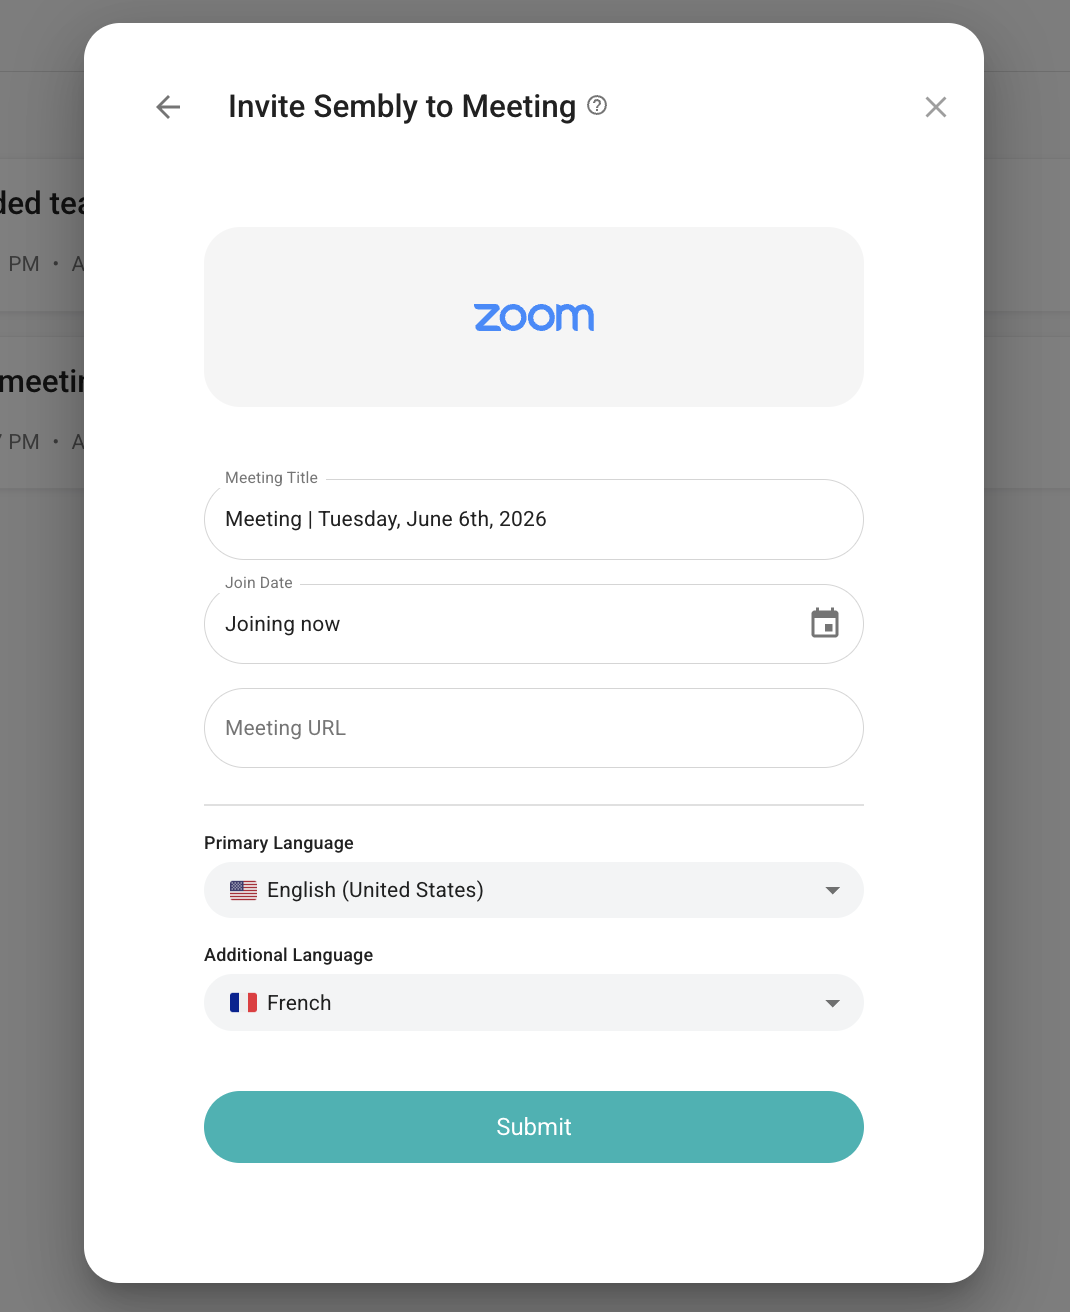Click the United States flag icon
The height and width of the screenshot is (1312, 1070).
pos(243,890)
